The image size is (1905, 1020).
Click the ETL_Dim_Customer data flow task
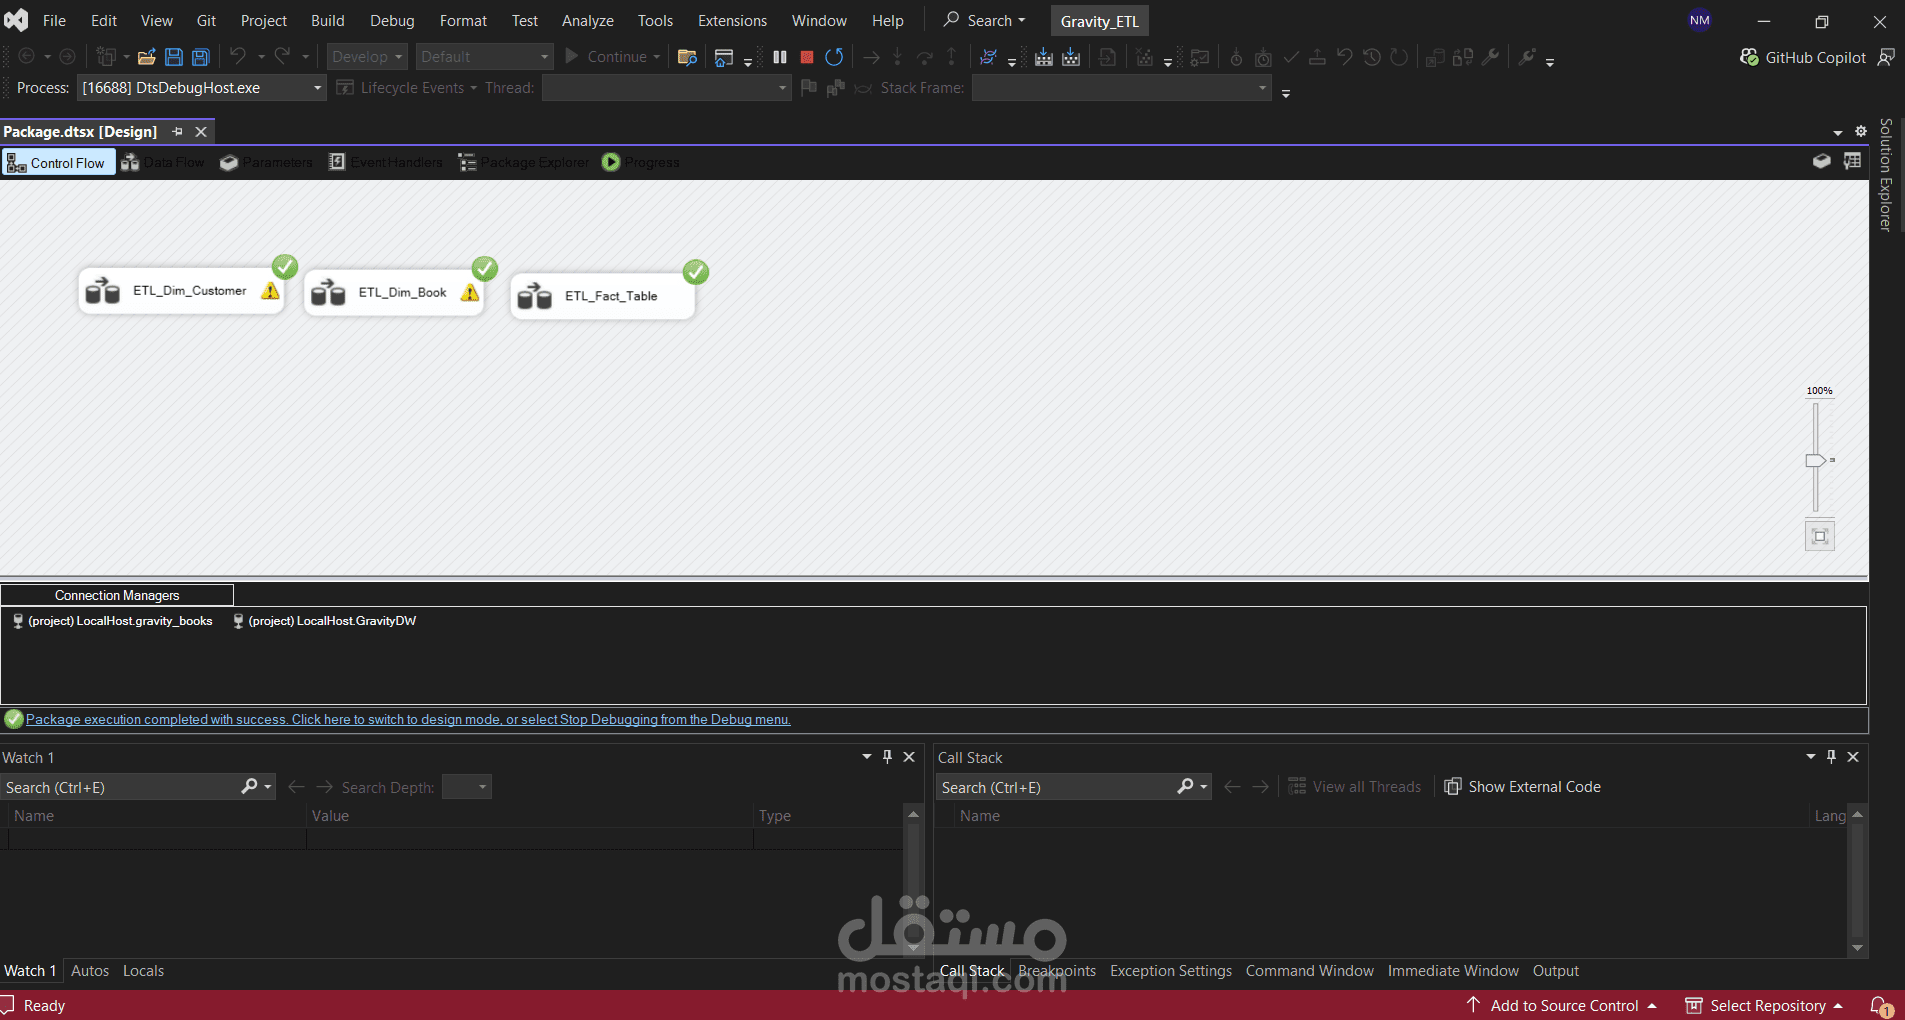(x=181, y=291)
